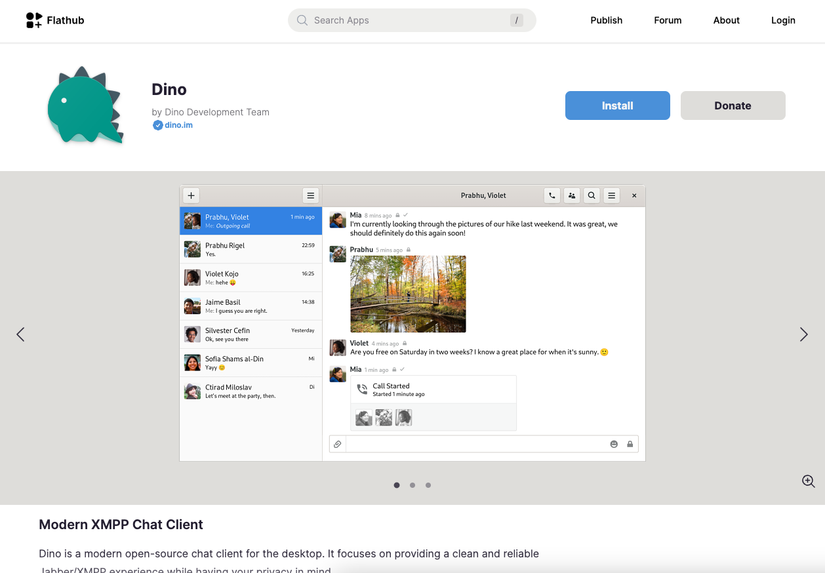
Task: Open the sidebar hamburger menu
Action: tap(310, 195)
